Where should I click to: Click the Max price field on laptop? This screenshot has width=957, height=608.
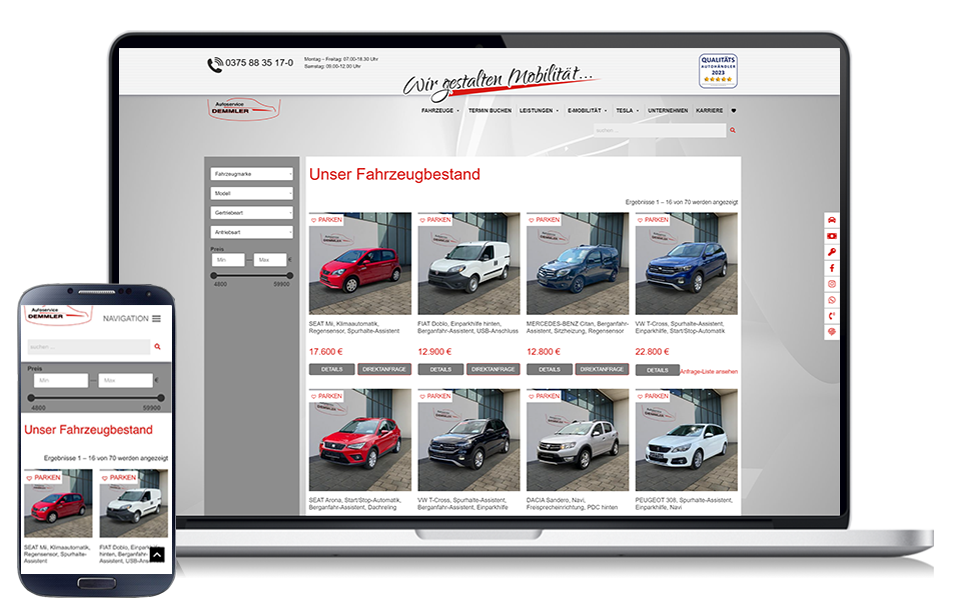[x=270, y=259]
